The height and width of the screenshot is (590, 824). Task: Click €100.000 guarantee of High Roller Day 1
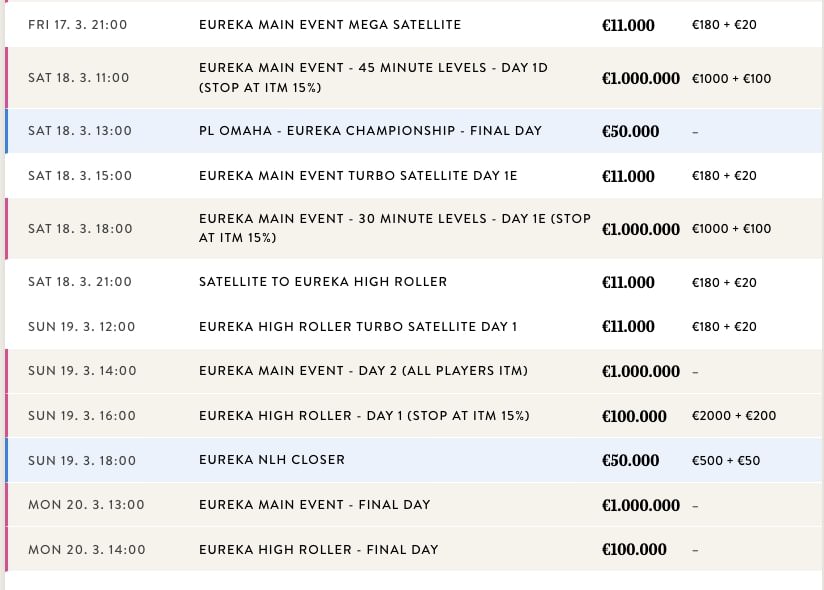[x=634, y=416]
